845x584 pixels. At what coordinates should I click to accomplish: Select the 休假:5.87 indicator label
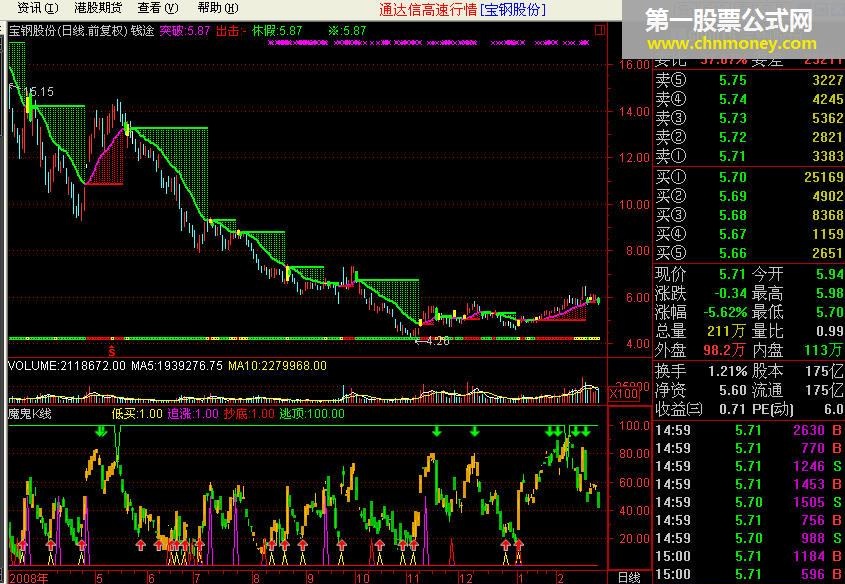(x=277, y=31)
